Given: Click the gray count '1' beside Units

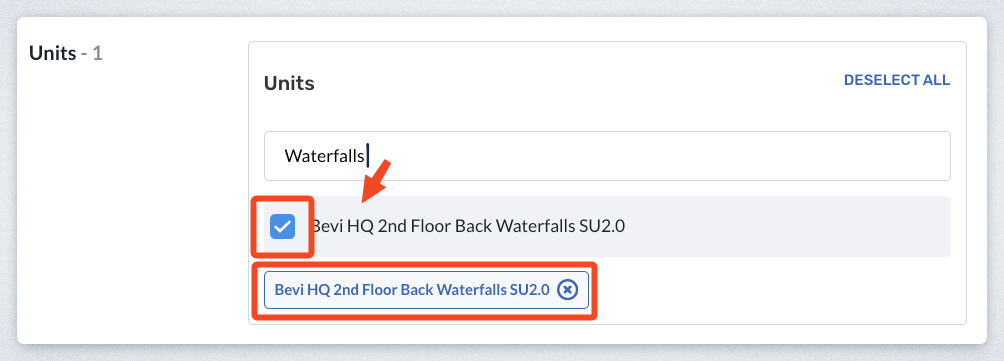Looking at the screenshot, I should pos(97,53).
